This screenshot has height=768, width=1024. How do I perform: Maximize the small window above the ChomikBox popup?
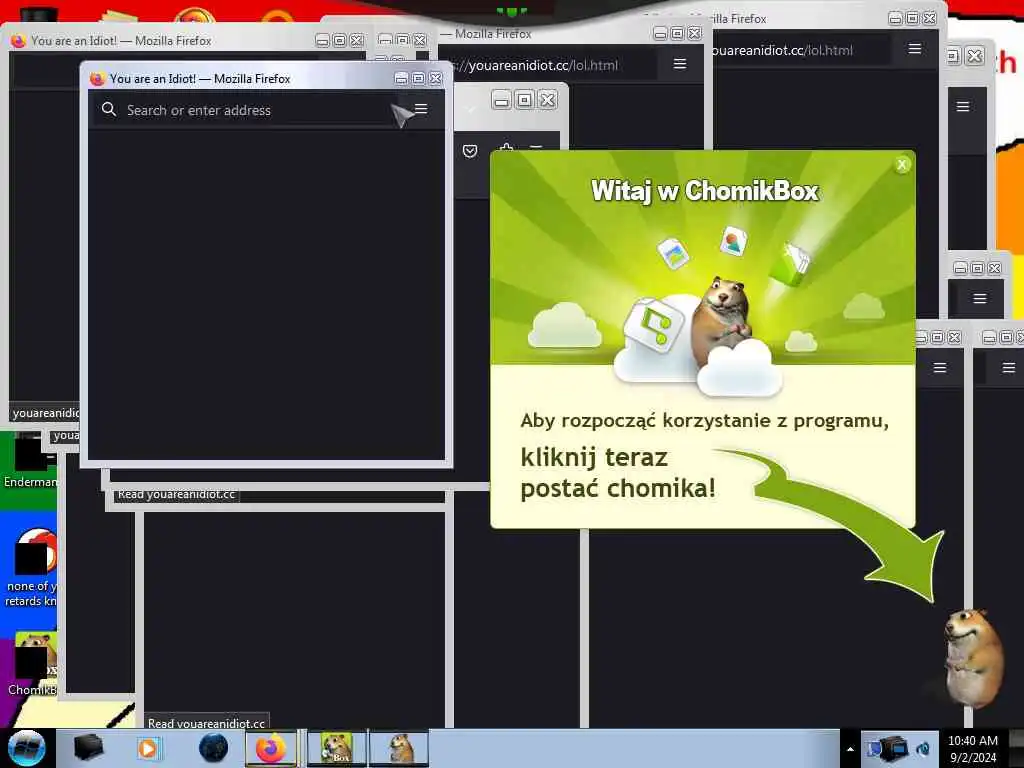coord(524,100)
